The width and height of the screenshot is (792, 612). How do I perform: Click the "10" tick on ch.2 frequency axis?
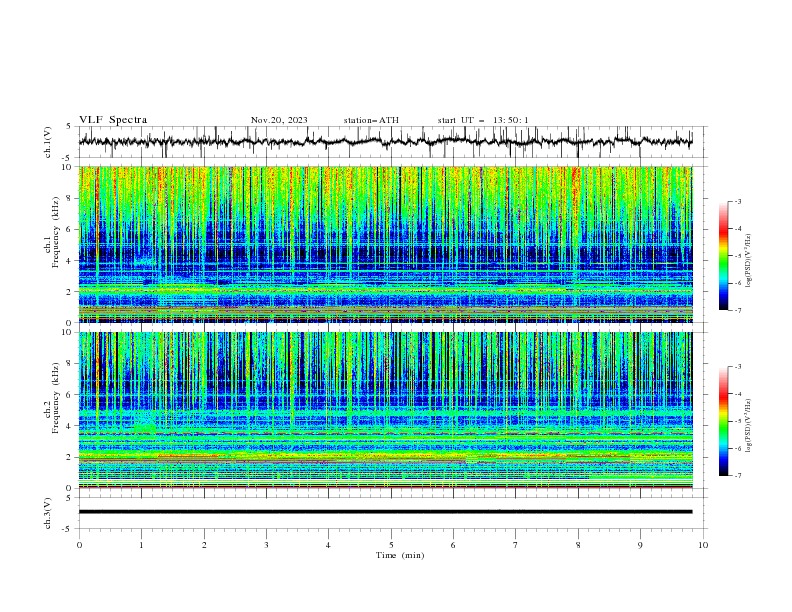(68, 332)
